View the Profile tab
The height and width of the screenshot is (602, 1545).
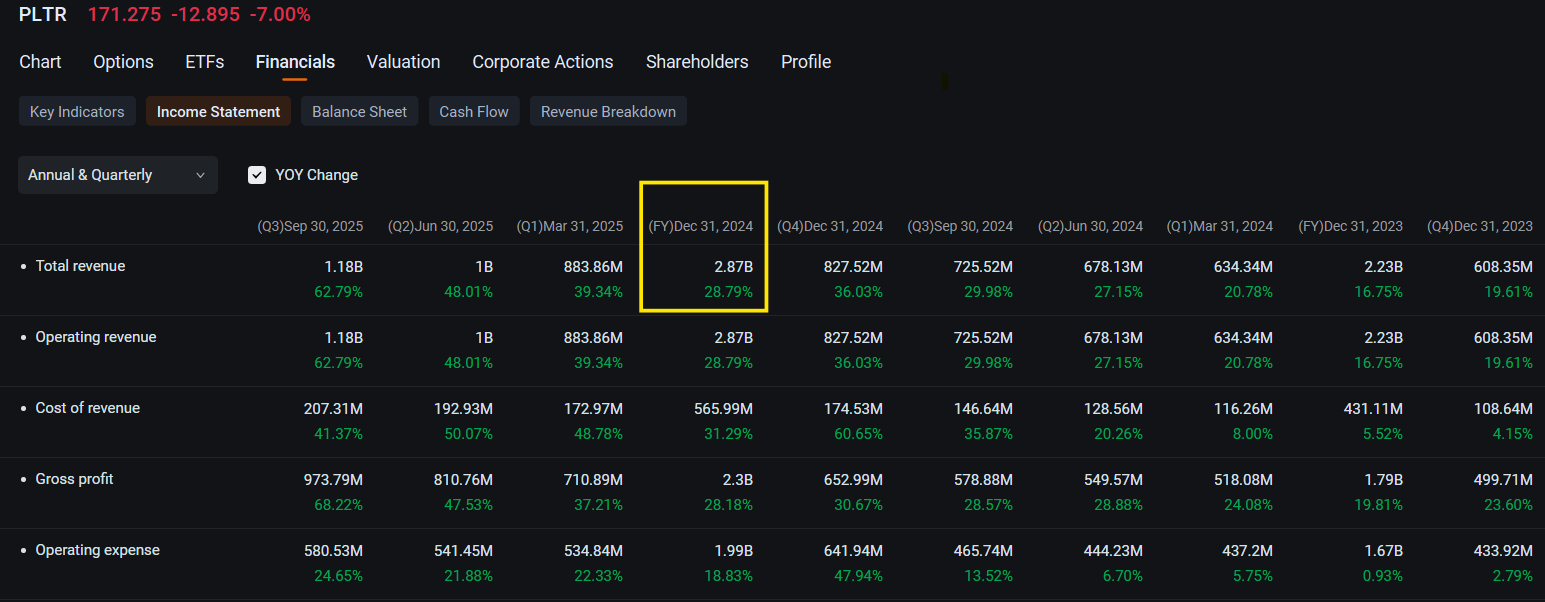(x=806, y=62)
